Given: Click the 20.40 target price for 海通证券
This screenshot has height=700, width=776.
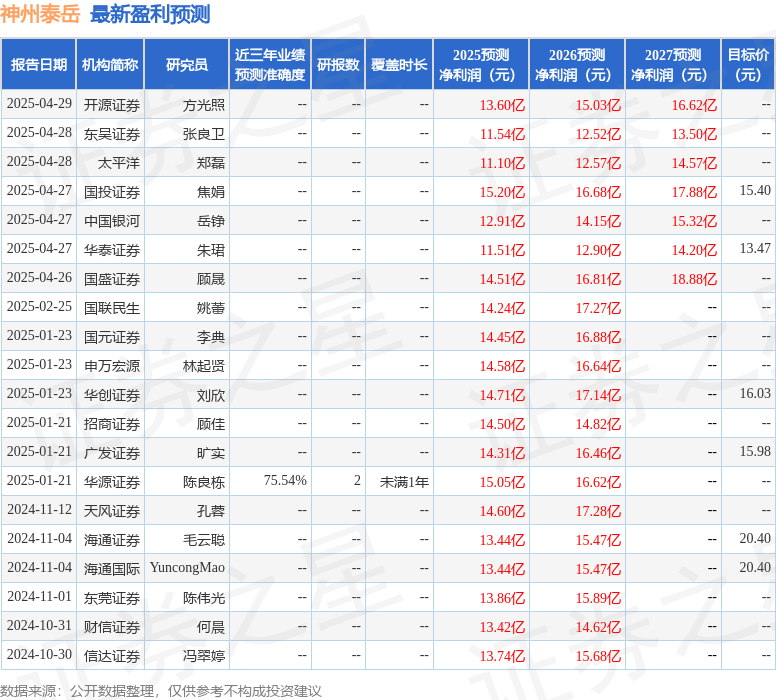Looking at the screenshot, I should [x=755, y=539].
